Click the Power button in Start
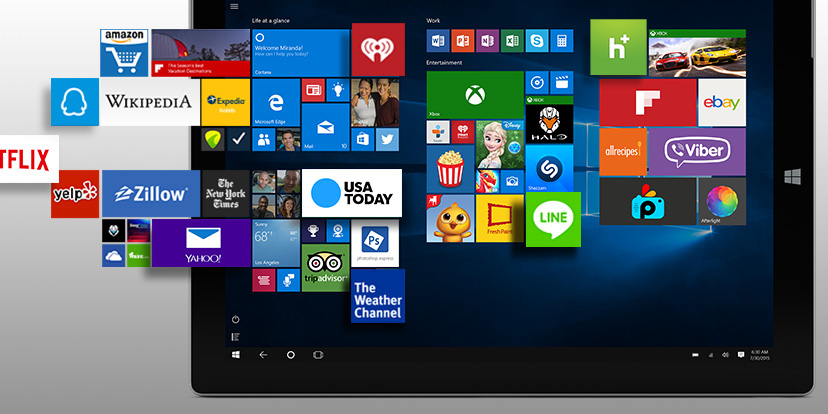The height and width of the screenshot is (414, 828). pyautogui.click(x=235, y=319)
